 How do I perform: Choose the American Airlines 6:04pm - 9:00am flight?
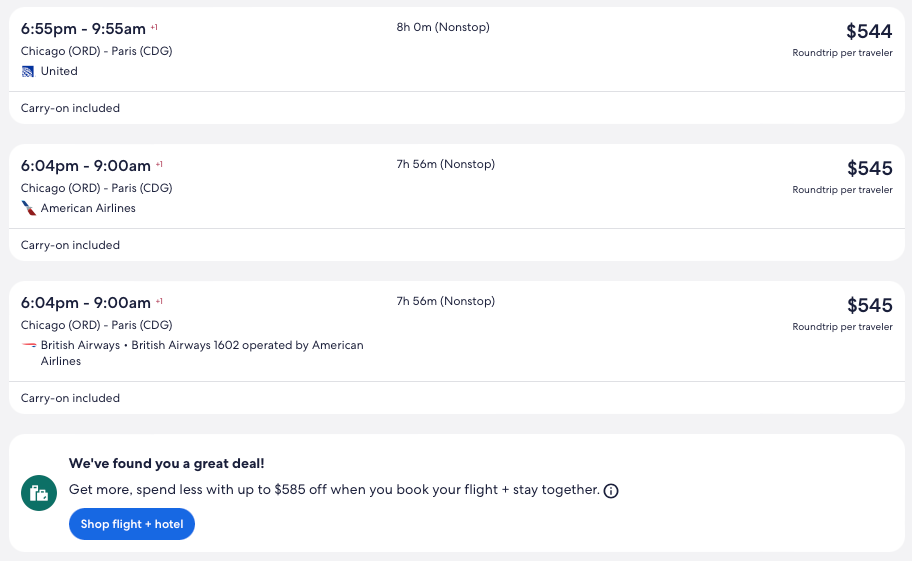85,166
